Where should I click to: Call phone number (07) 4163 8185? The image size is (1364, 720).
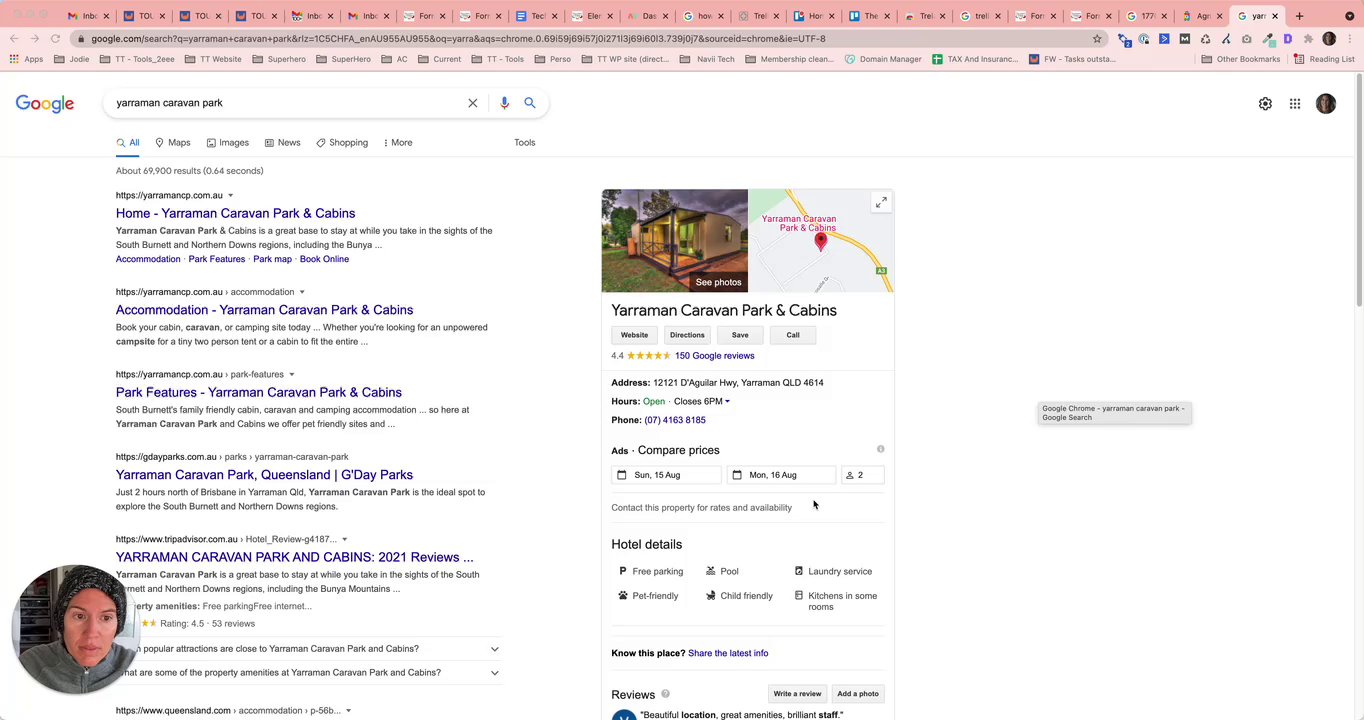675,420
